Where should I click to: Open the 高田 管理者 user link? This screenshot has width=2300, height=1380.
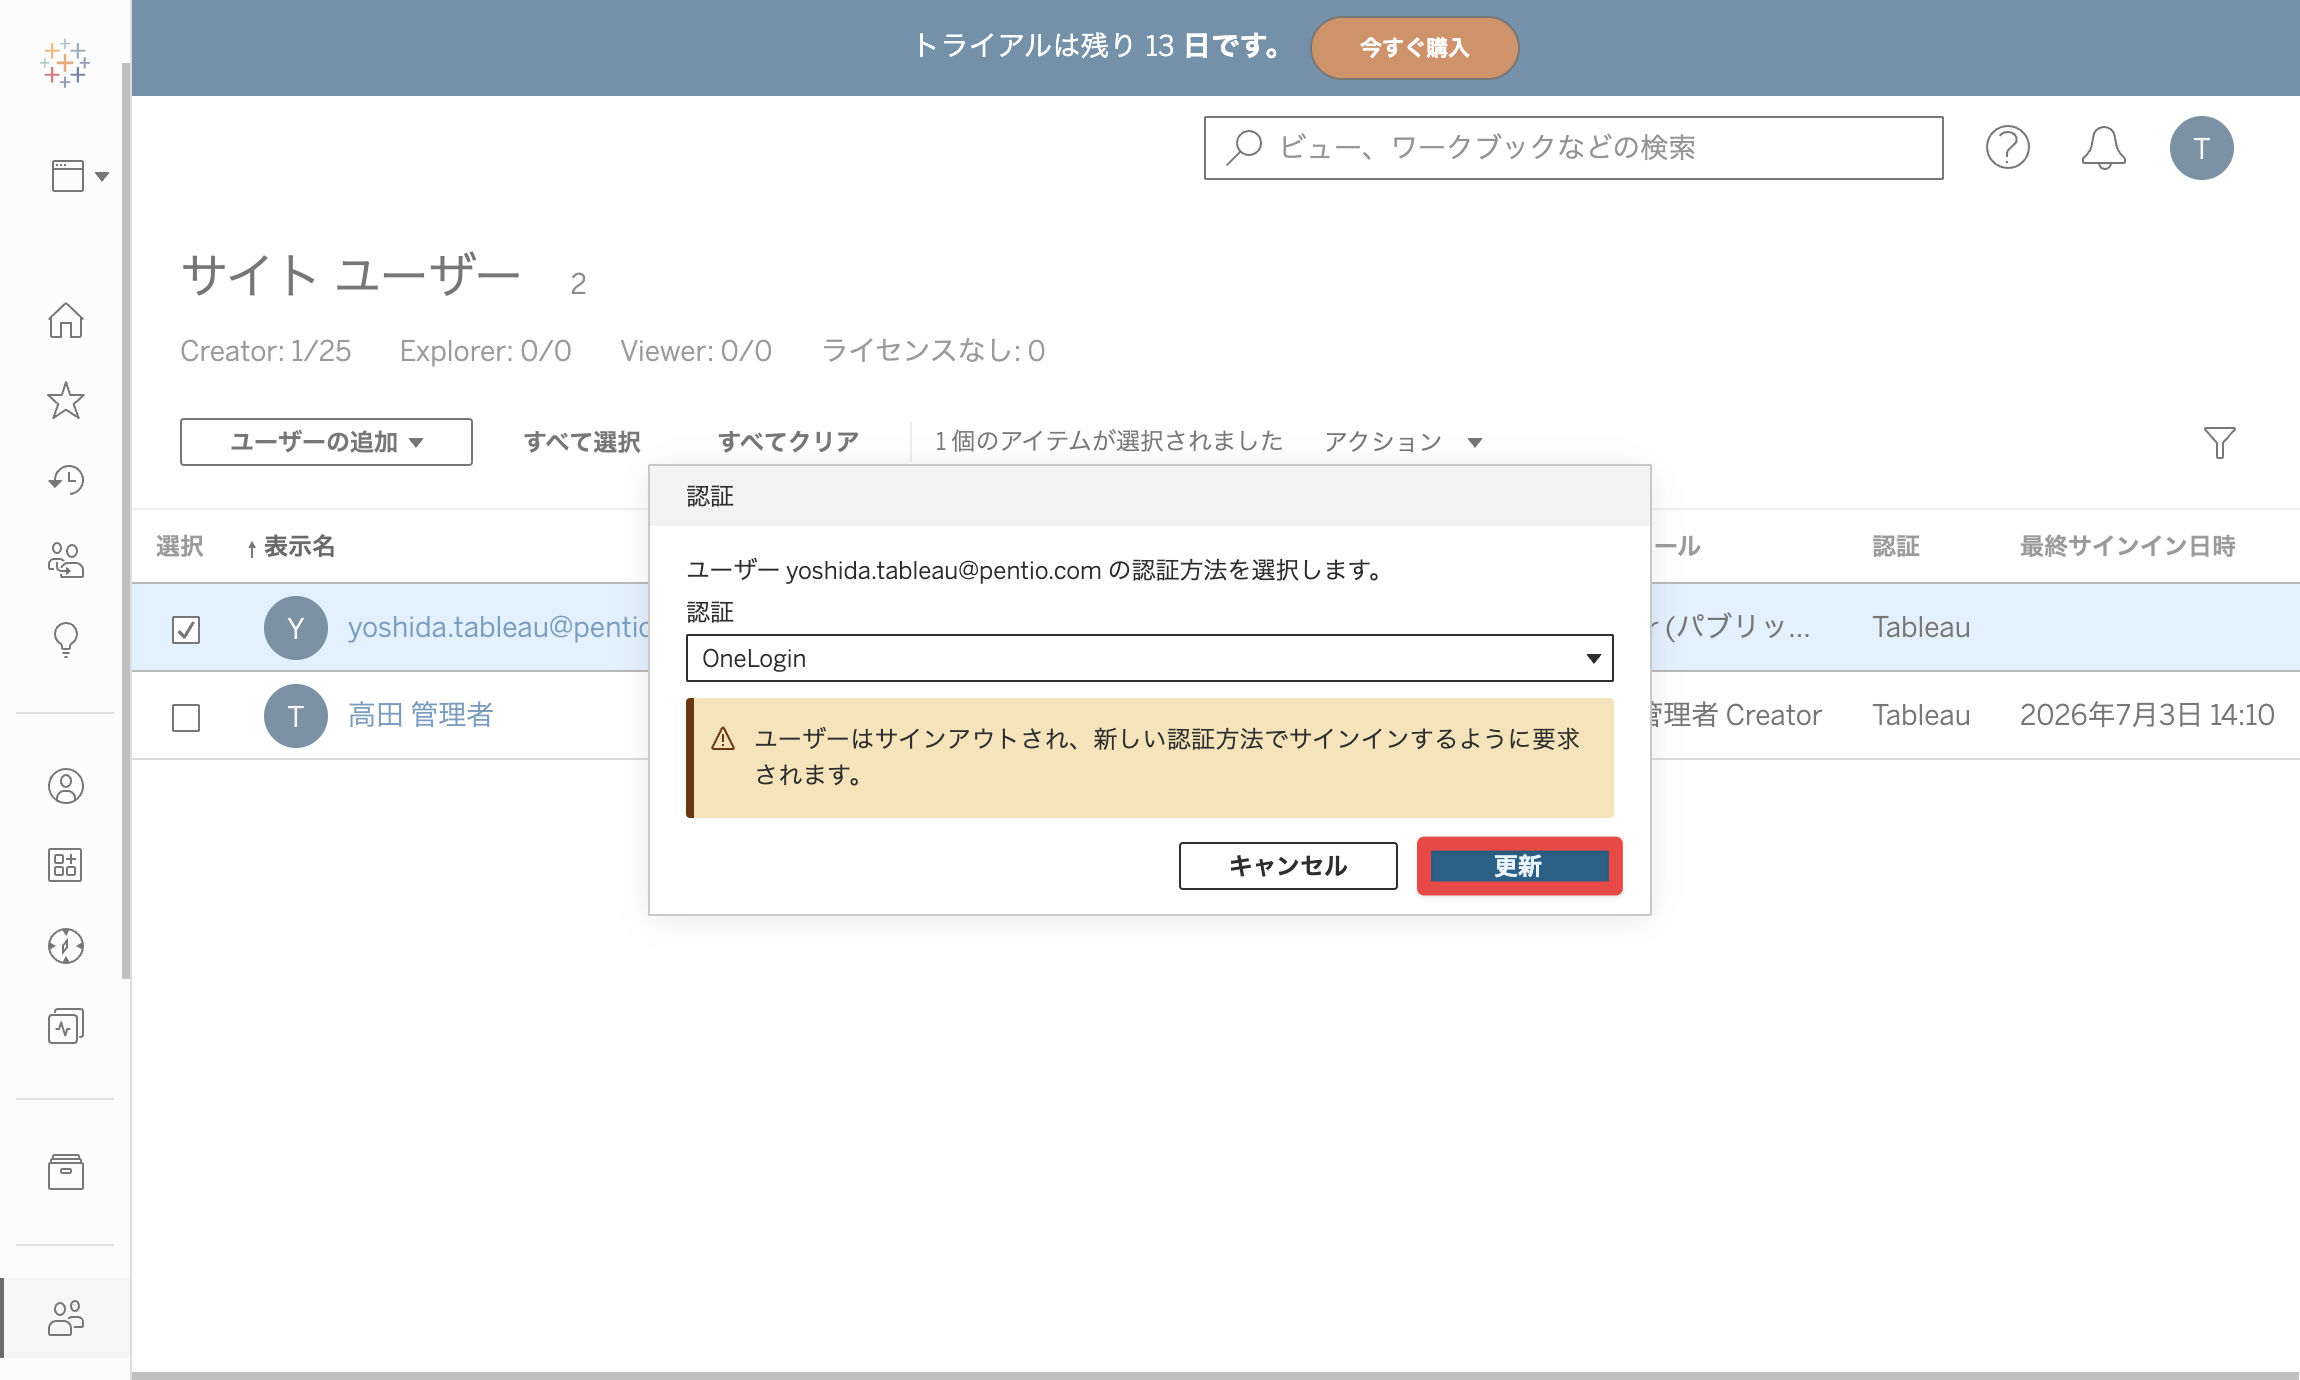(420, 715)
